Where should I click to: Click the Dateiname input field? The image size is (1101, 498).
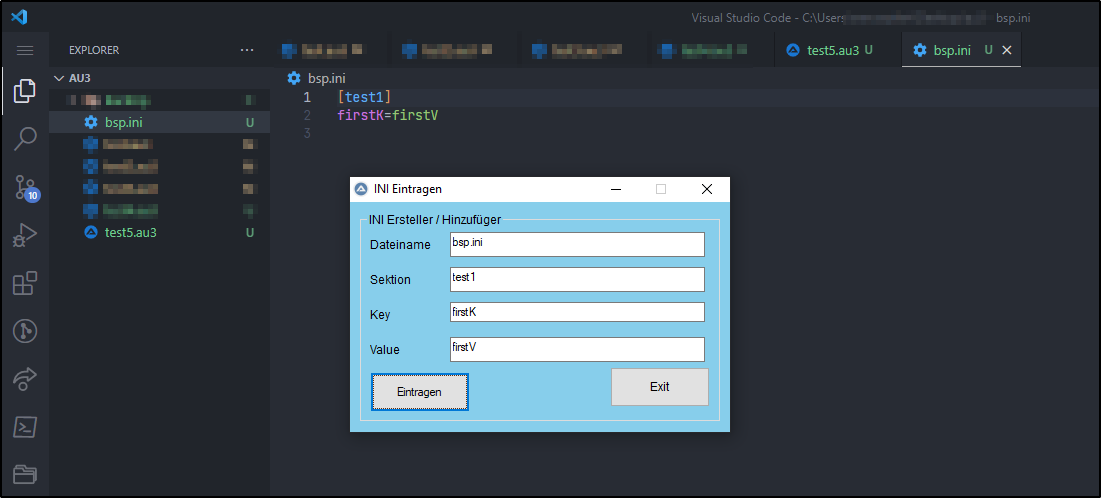pos(577,244)
